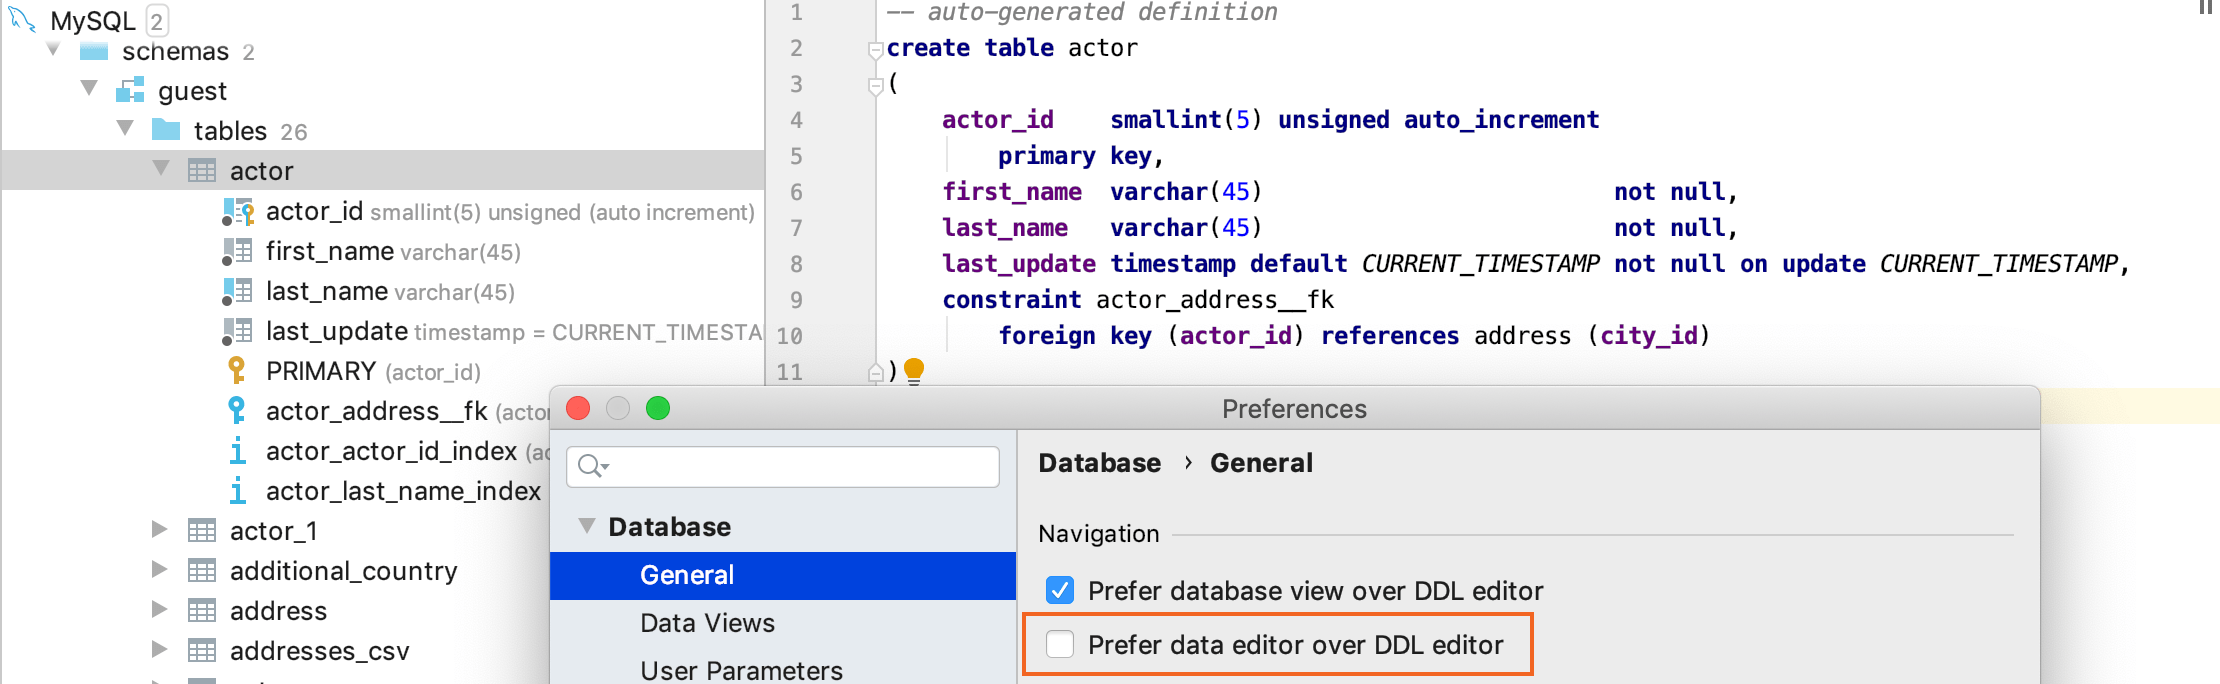The image size is (2220, 684).
Task: Click the green zoom button of Preferences
Action: click(x=658, y=408)
